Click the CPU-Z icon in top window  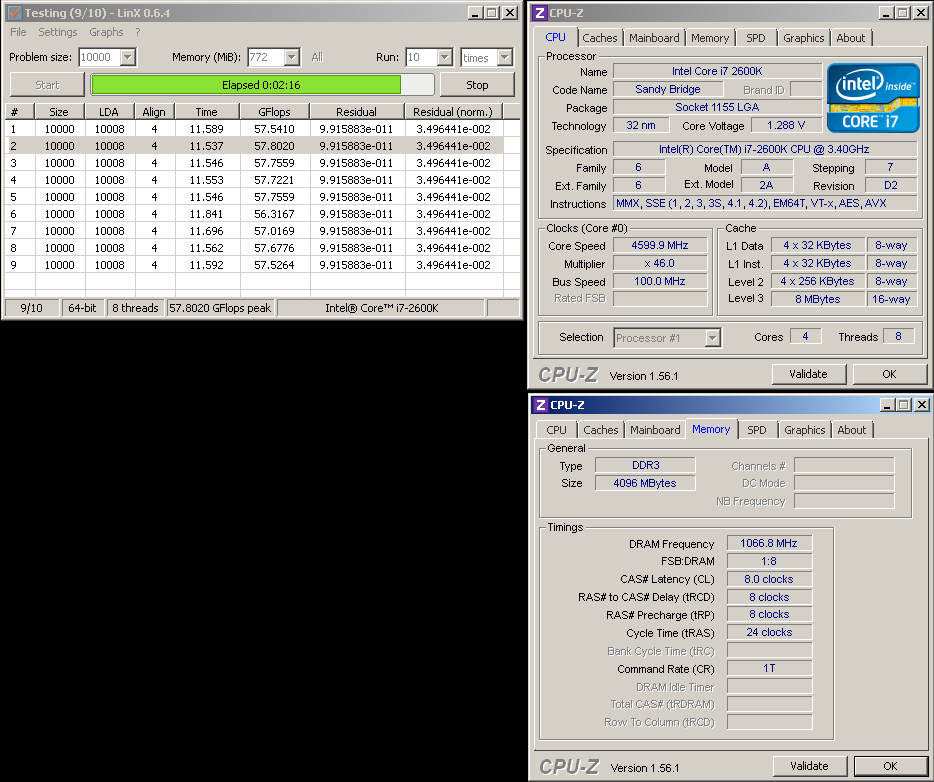(x=540, y=13)
